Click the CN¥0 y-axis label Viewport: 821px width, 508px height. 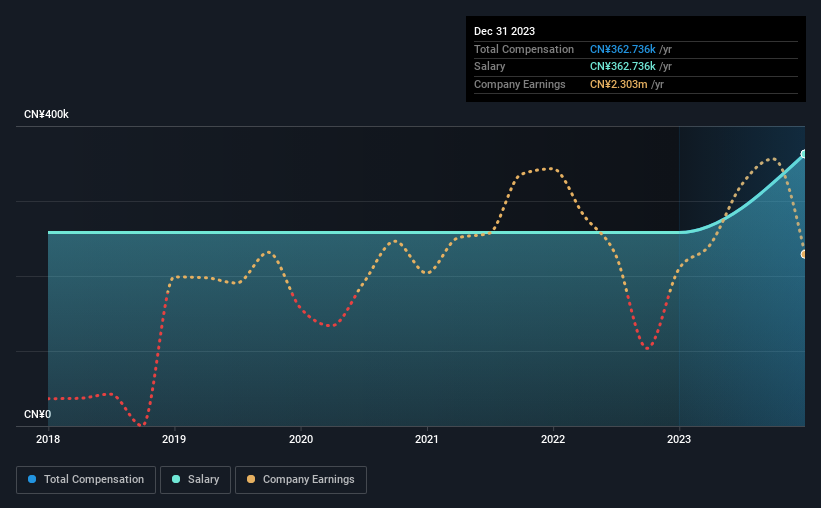click(x=37, y=414)
